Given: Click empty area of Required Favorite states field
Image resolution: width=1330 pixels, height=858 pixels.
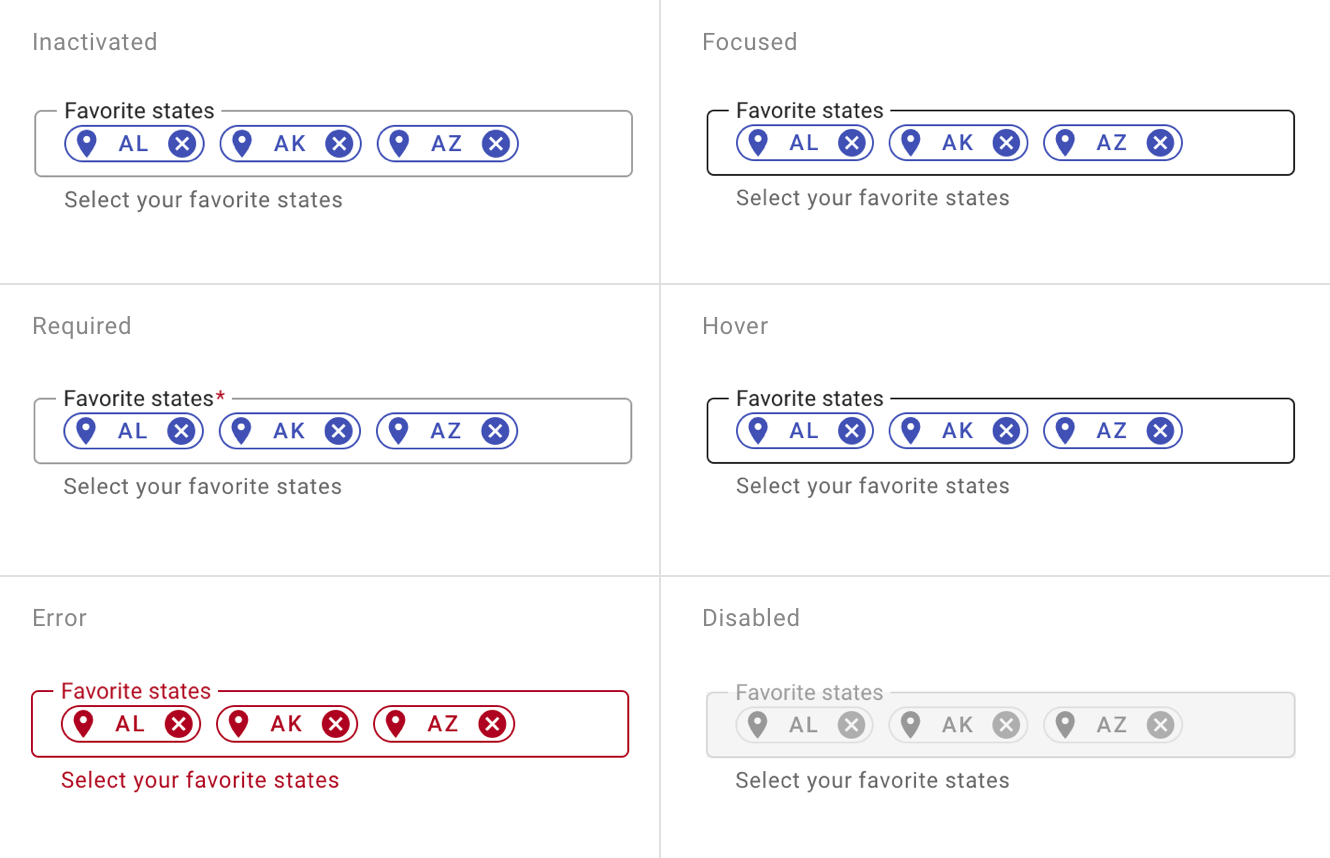Looking at the screenshot, I should [574, 431].
